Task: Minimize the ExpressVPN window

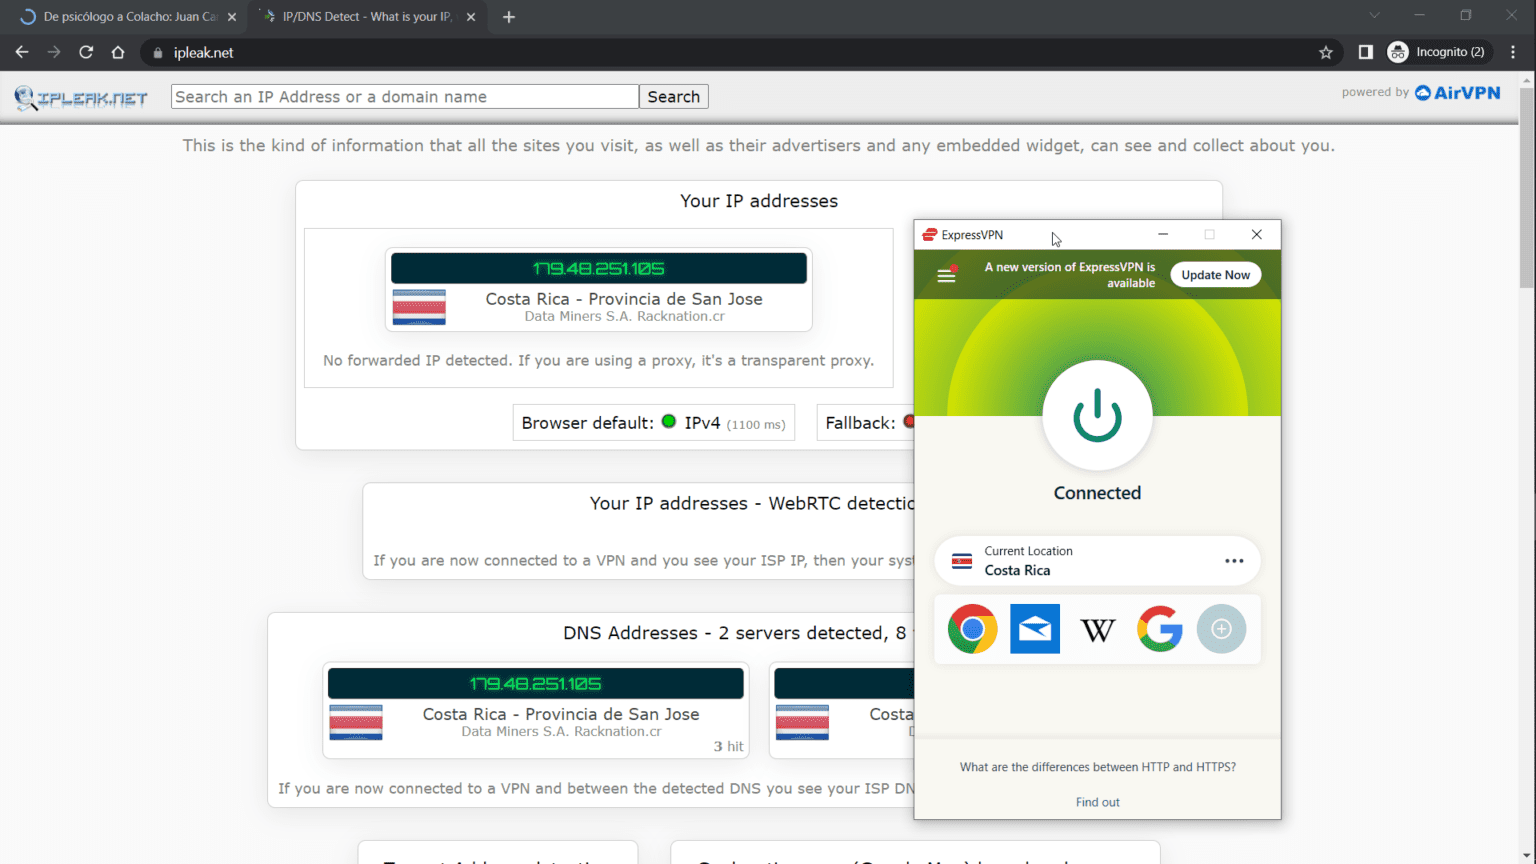Action: point(1163,234)
